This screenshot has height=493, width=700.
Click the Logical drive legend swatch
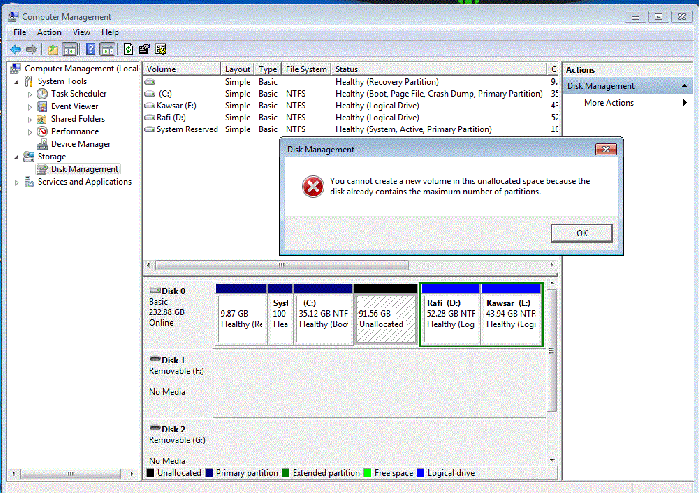coord(420,473)
